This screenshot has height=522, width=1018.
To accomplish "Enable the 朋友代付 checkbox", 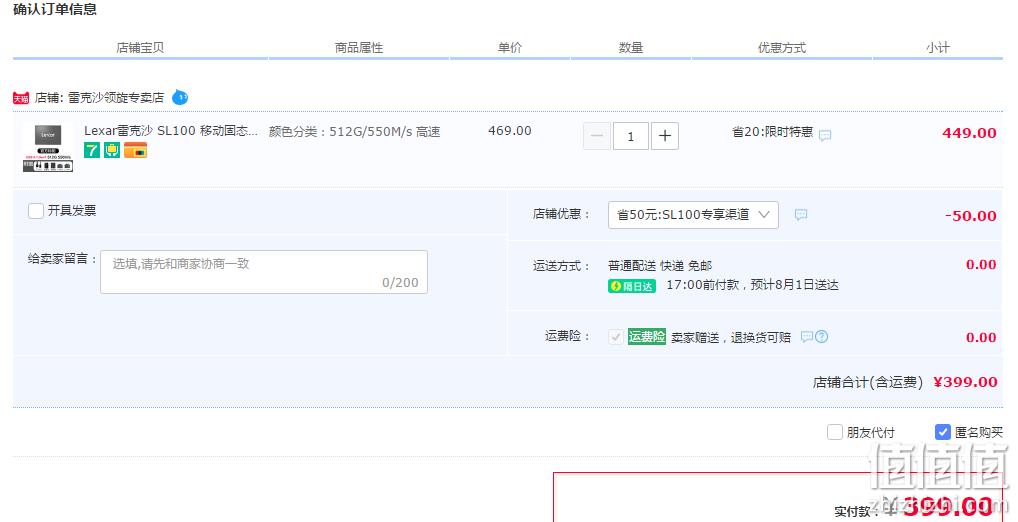I will tap(835, 432).
